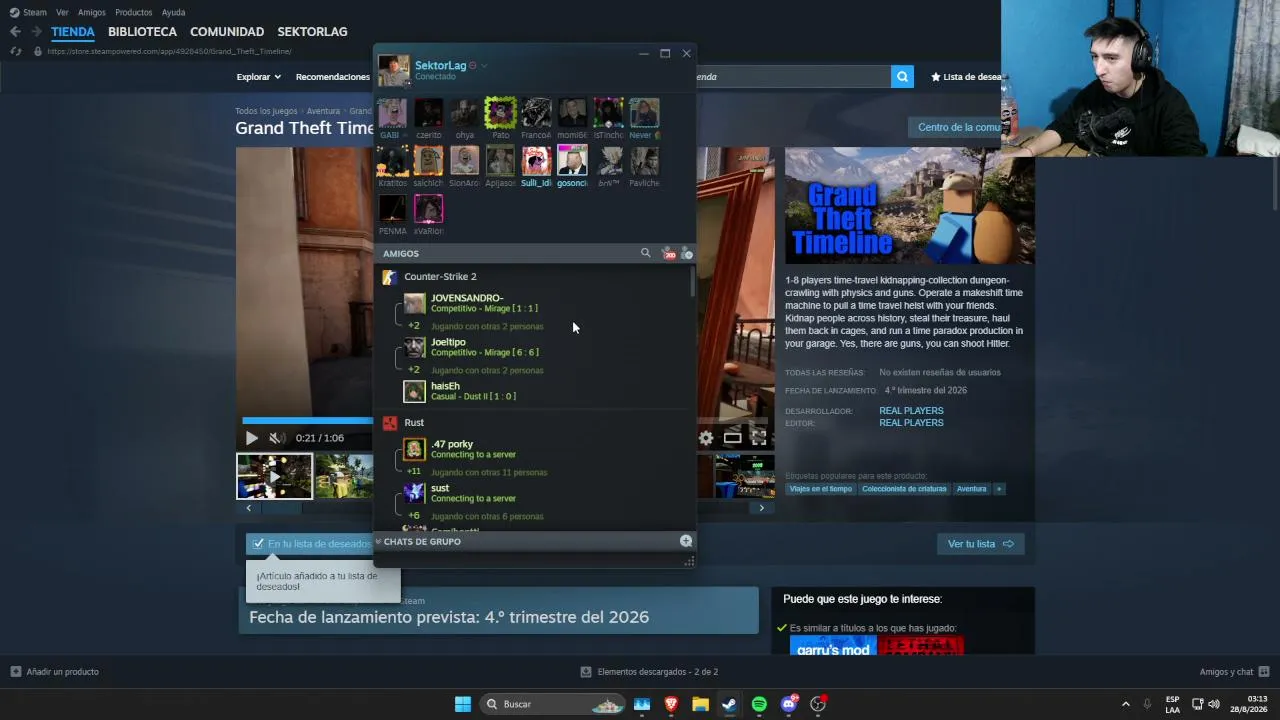1280x720 pixels.
Task: Toggle theater mode on the trailer player
Action: tap(733, 438)
